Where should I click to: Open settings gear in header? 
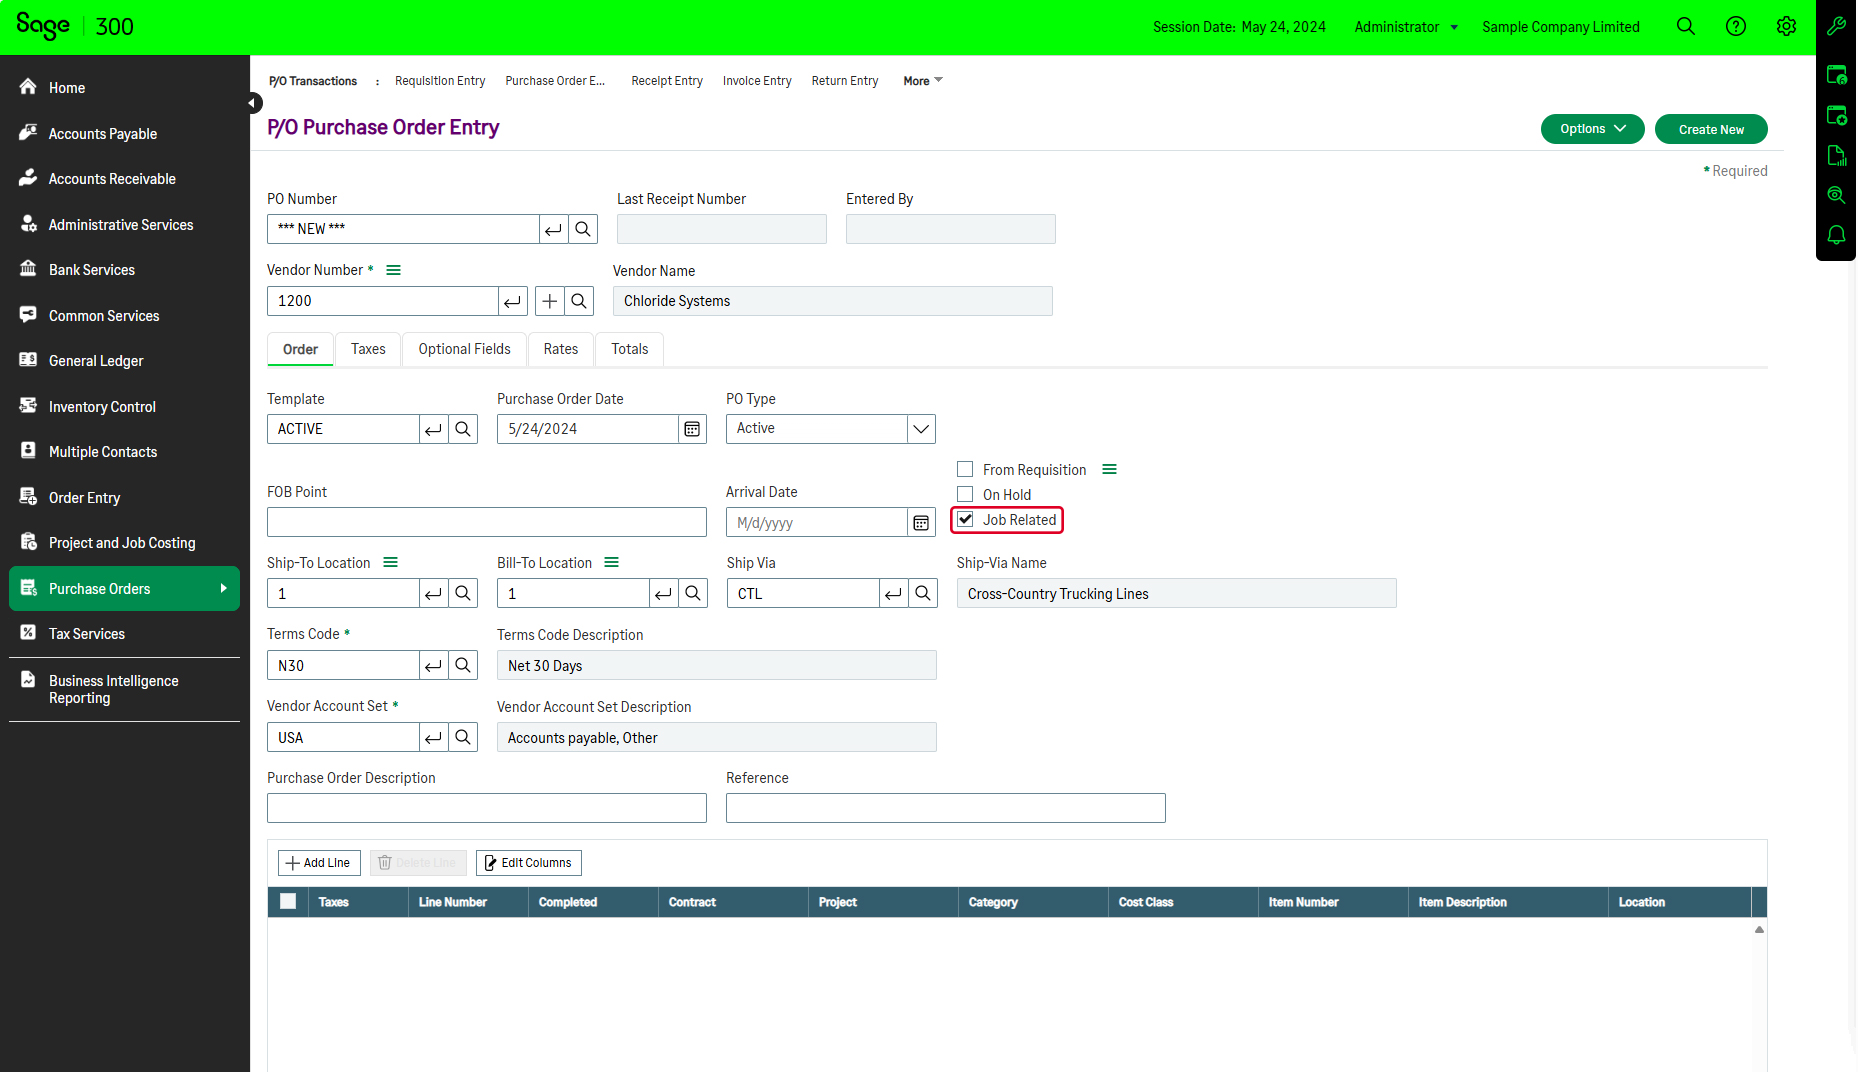tap(1786, 27)
